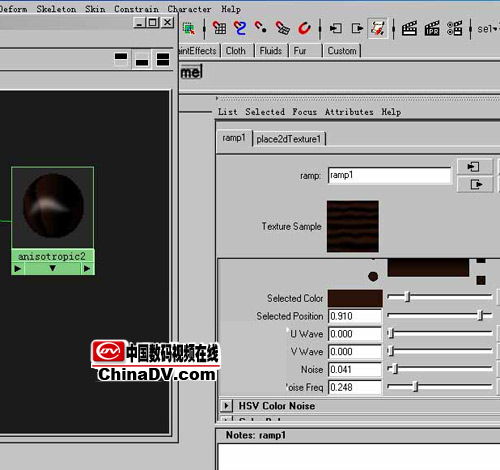Screen dimensions: 500x470
Task: Click the render current frame clapperboard icon
Action: [x=409, y=28]
